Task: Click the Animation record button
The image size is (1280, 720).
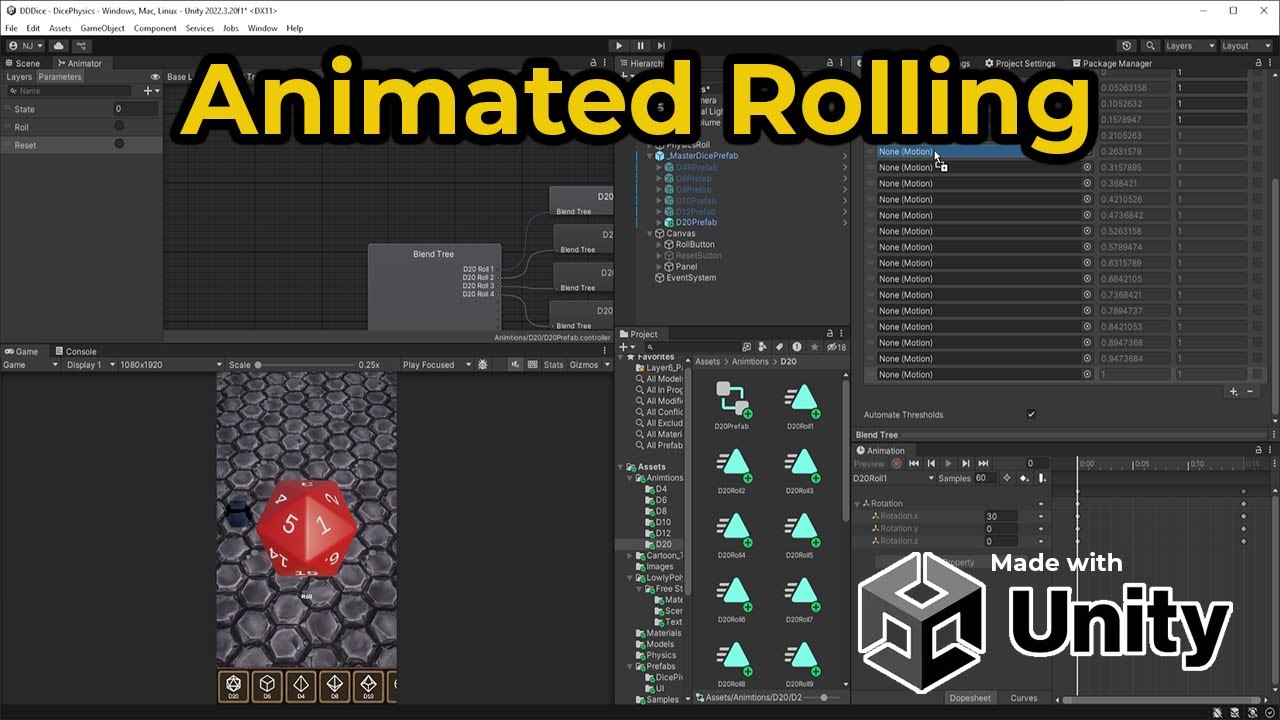Action: [896, 463]
